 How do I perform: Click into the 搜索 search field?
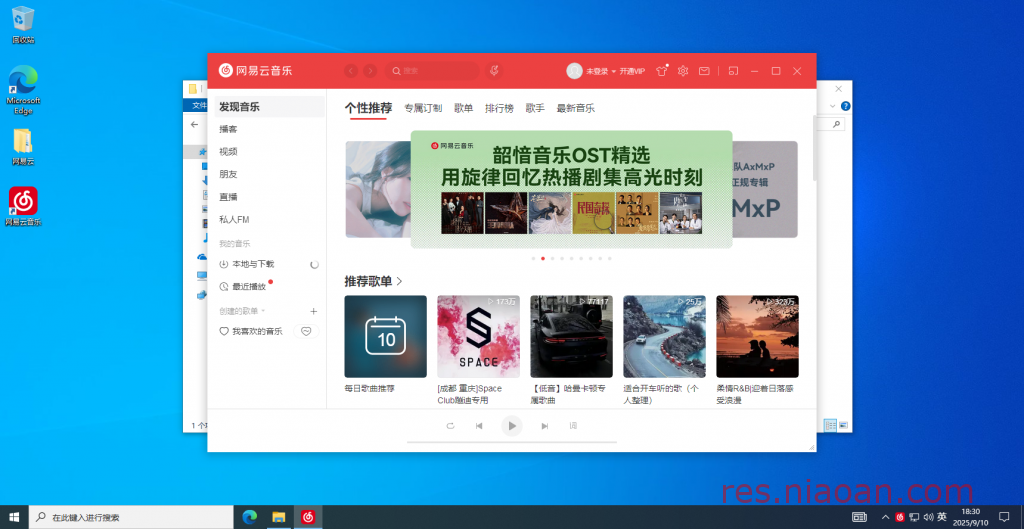(432, 71)
